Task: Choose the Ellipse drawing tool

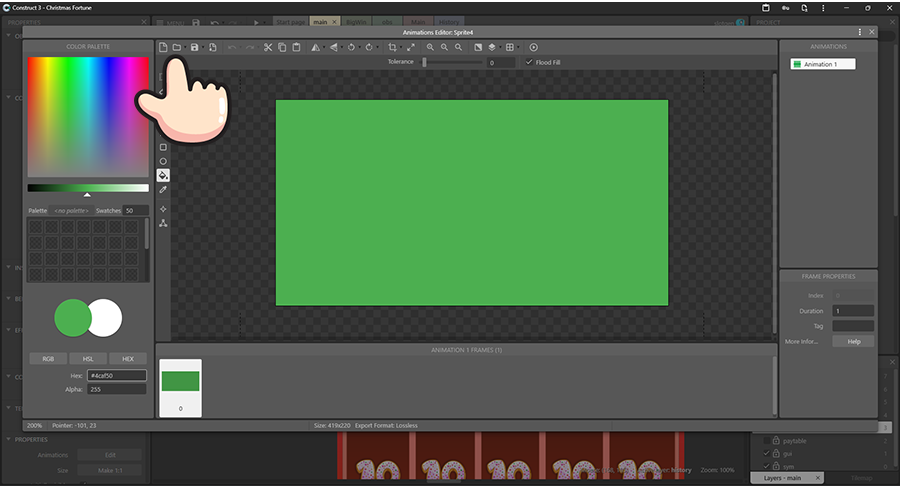Action: click(x=163, y=161)
